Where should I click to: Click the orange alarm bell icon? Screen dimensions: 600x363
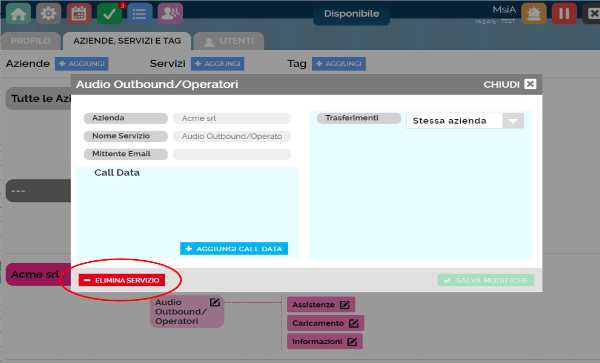pos(534,14)
